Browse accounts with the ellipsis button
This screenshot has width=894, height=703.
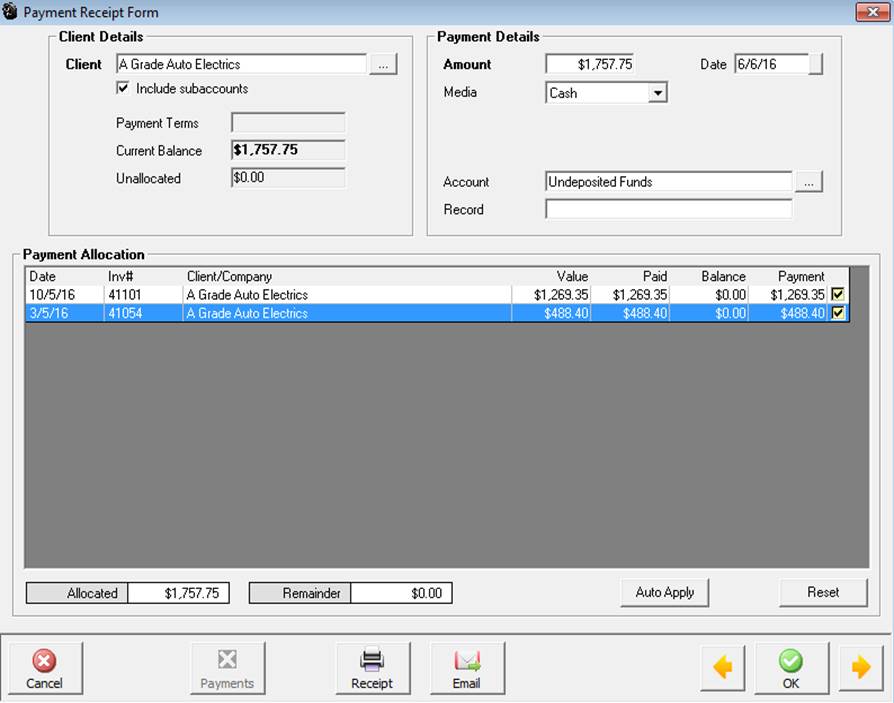[x=808, y=182]
